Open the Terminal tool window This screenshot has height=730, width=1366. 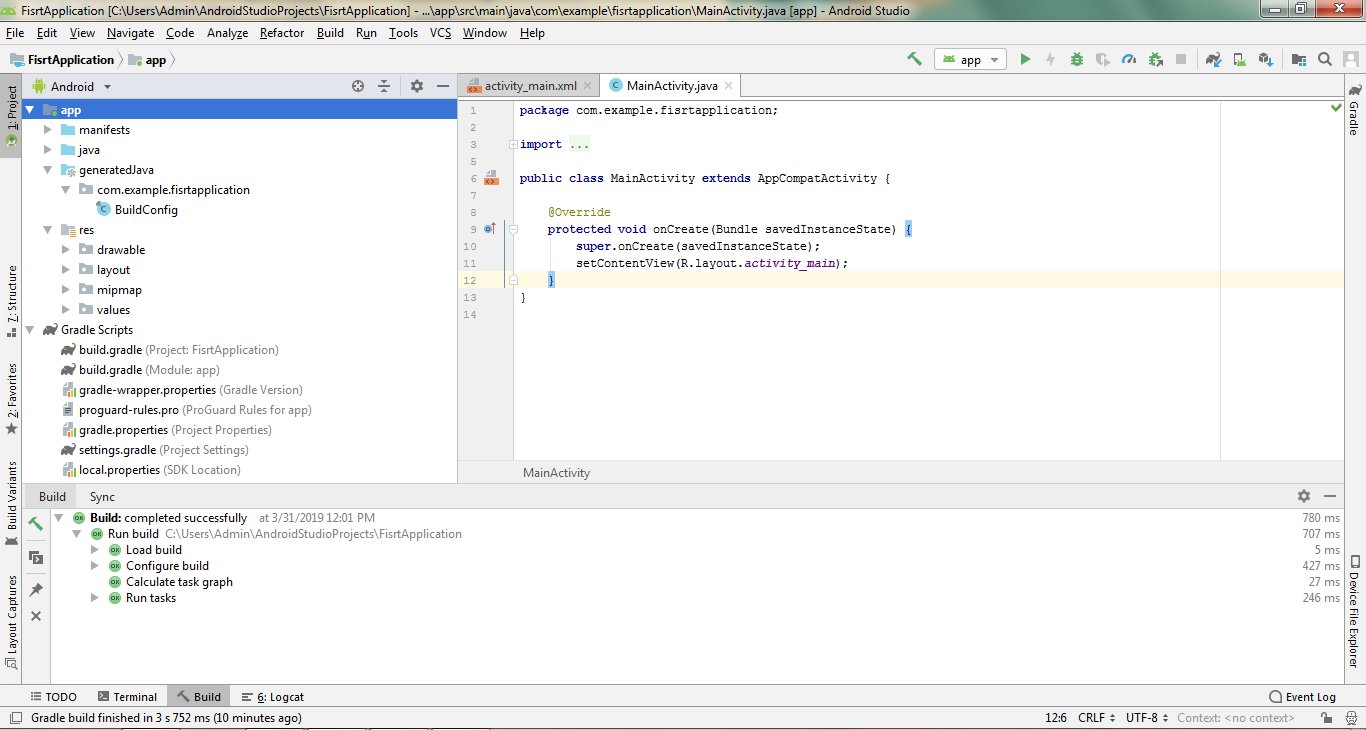[x=127, y=697]
